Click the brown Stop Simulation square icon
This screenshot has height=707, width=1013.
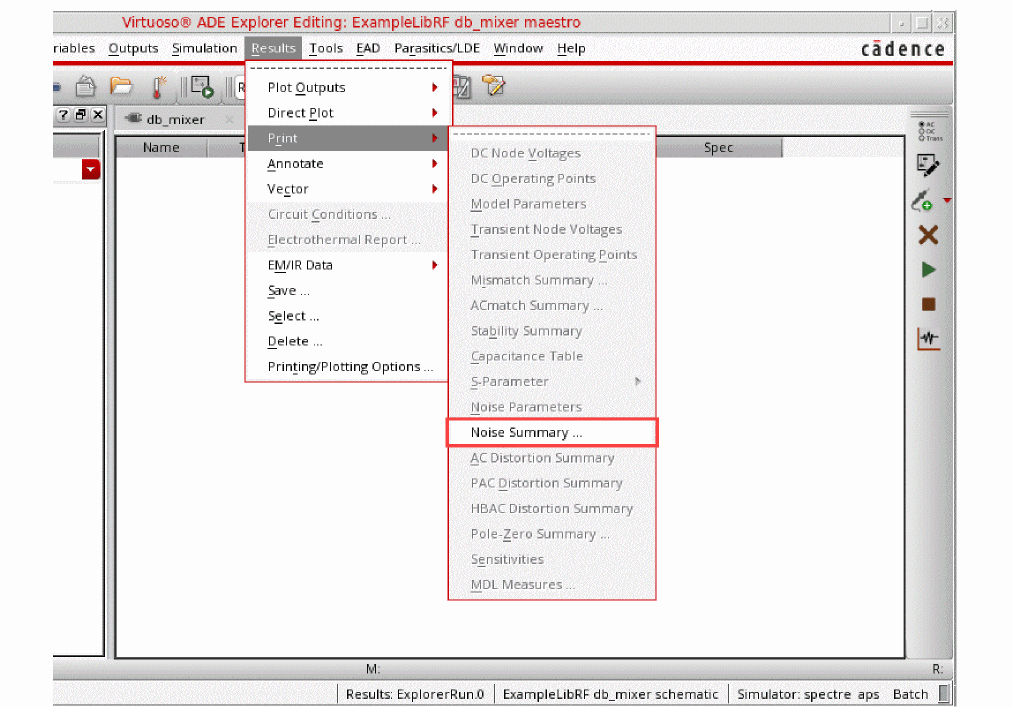tap(928, 304)
